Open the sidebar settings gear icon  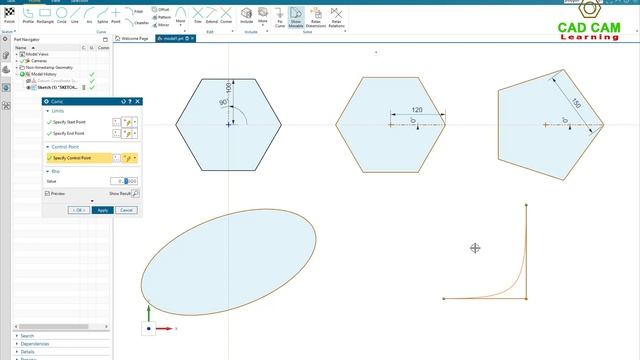point(5,39)
